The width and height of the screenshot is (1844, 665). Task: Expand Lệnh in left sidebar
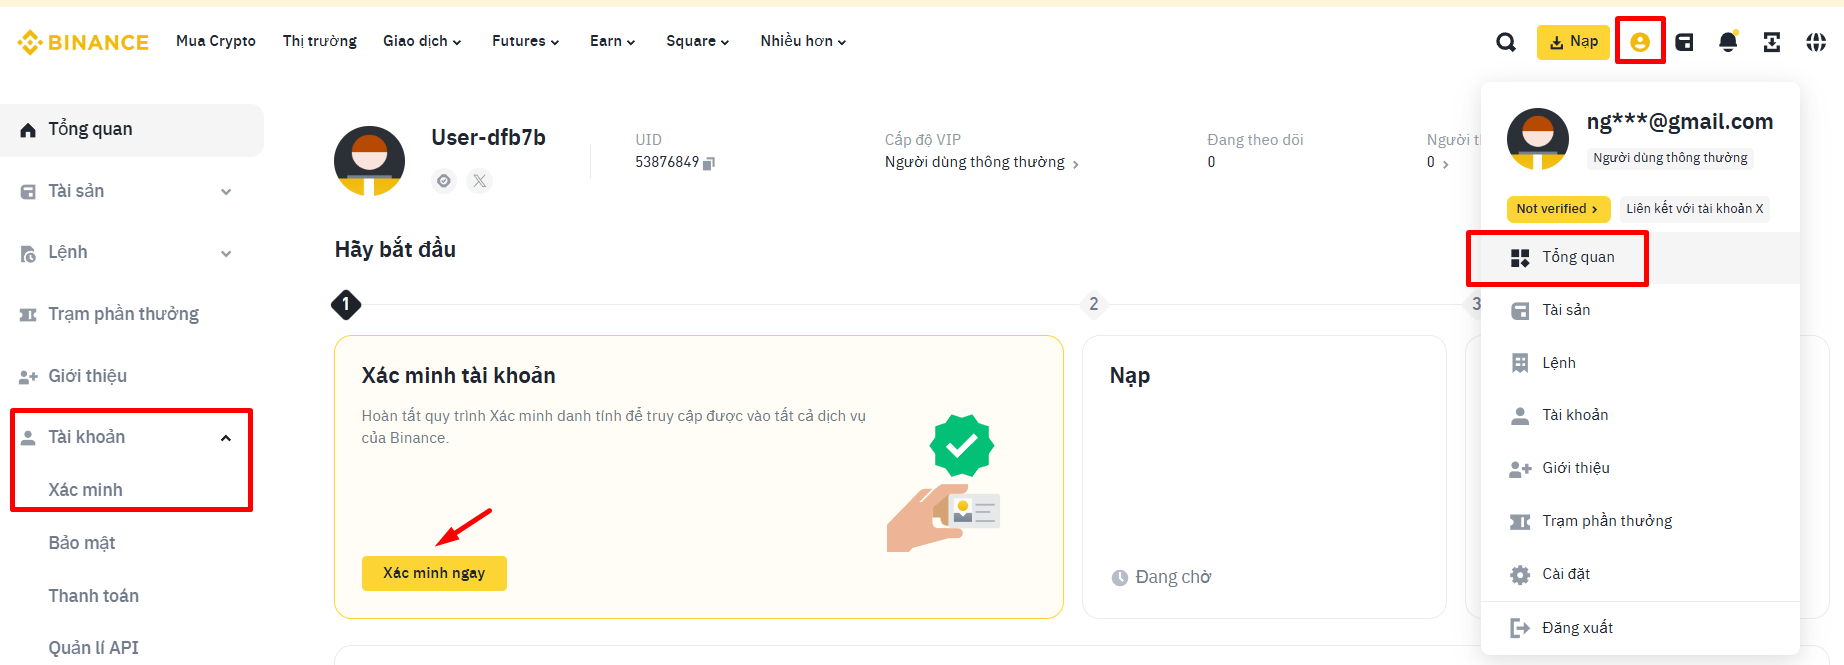pos(132,253)
